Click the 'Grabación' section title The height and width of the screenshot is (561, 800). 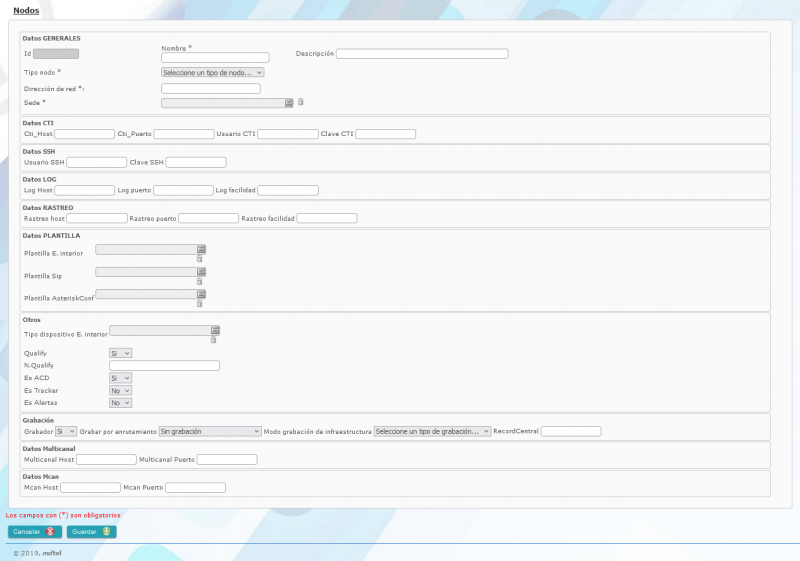pyautogui.click(x=38, y=421)
